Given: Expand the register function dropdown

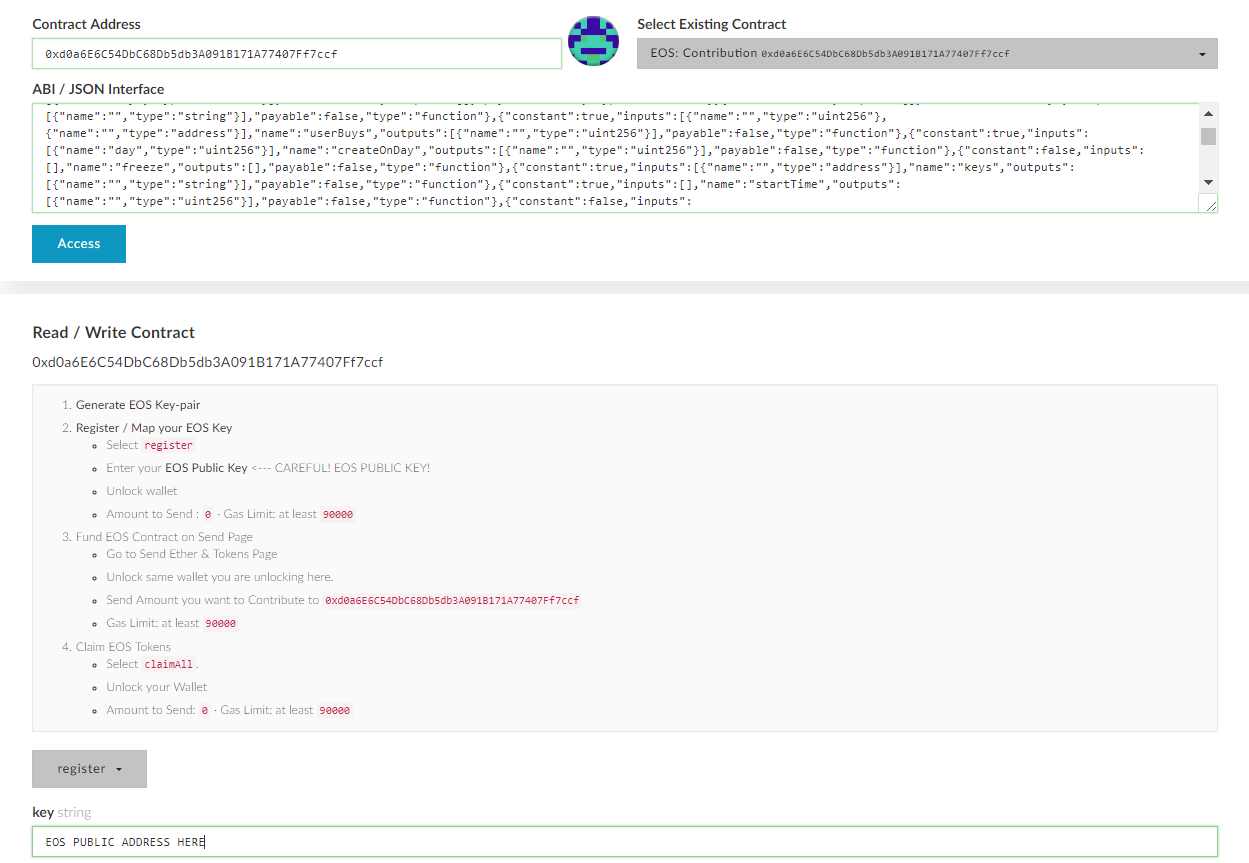Looking at the screenshot, I should pyautogui.click(x=89, y=769).
